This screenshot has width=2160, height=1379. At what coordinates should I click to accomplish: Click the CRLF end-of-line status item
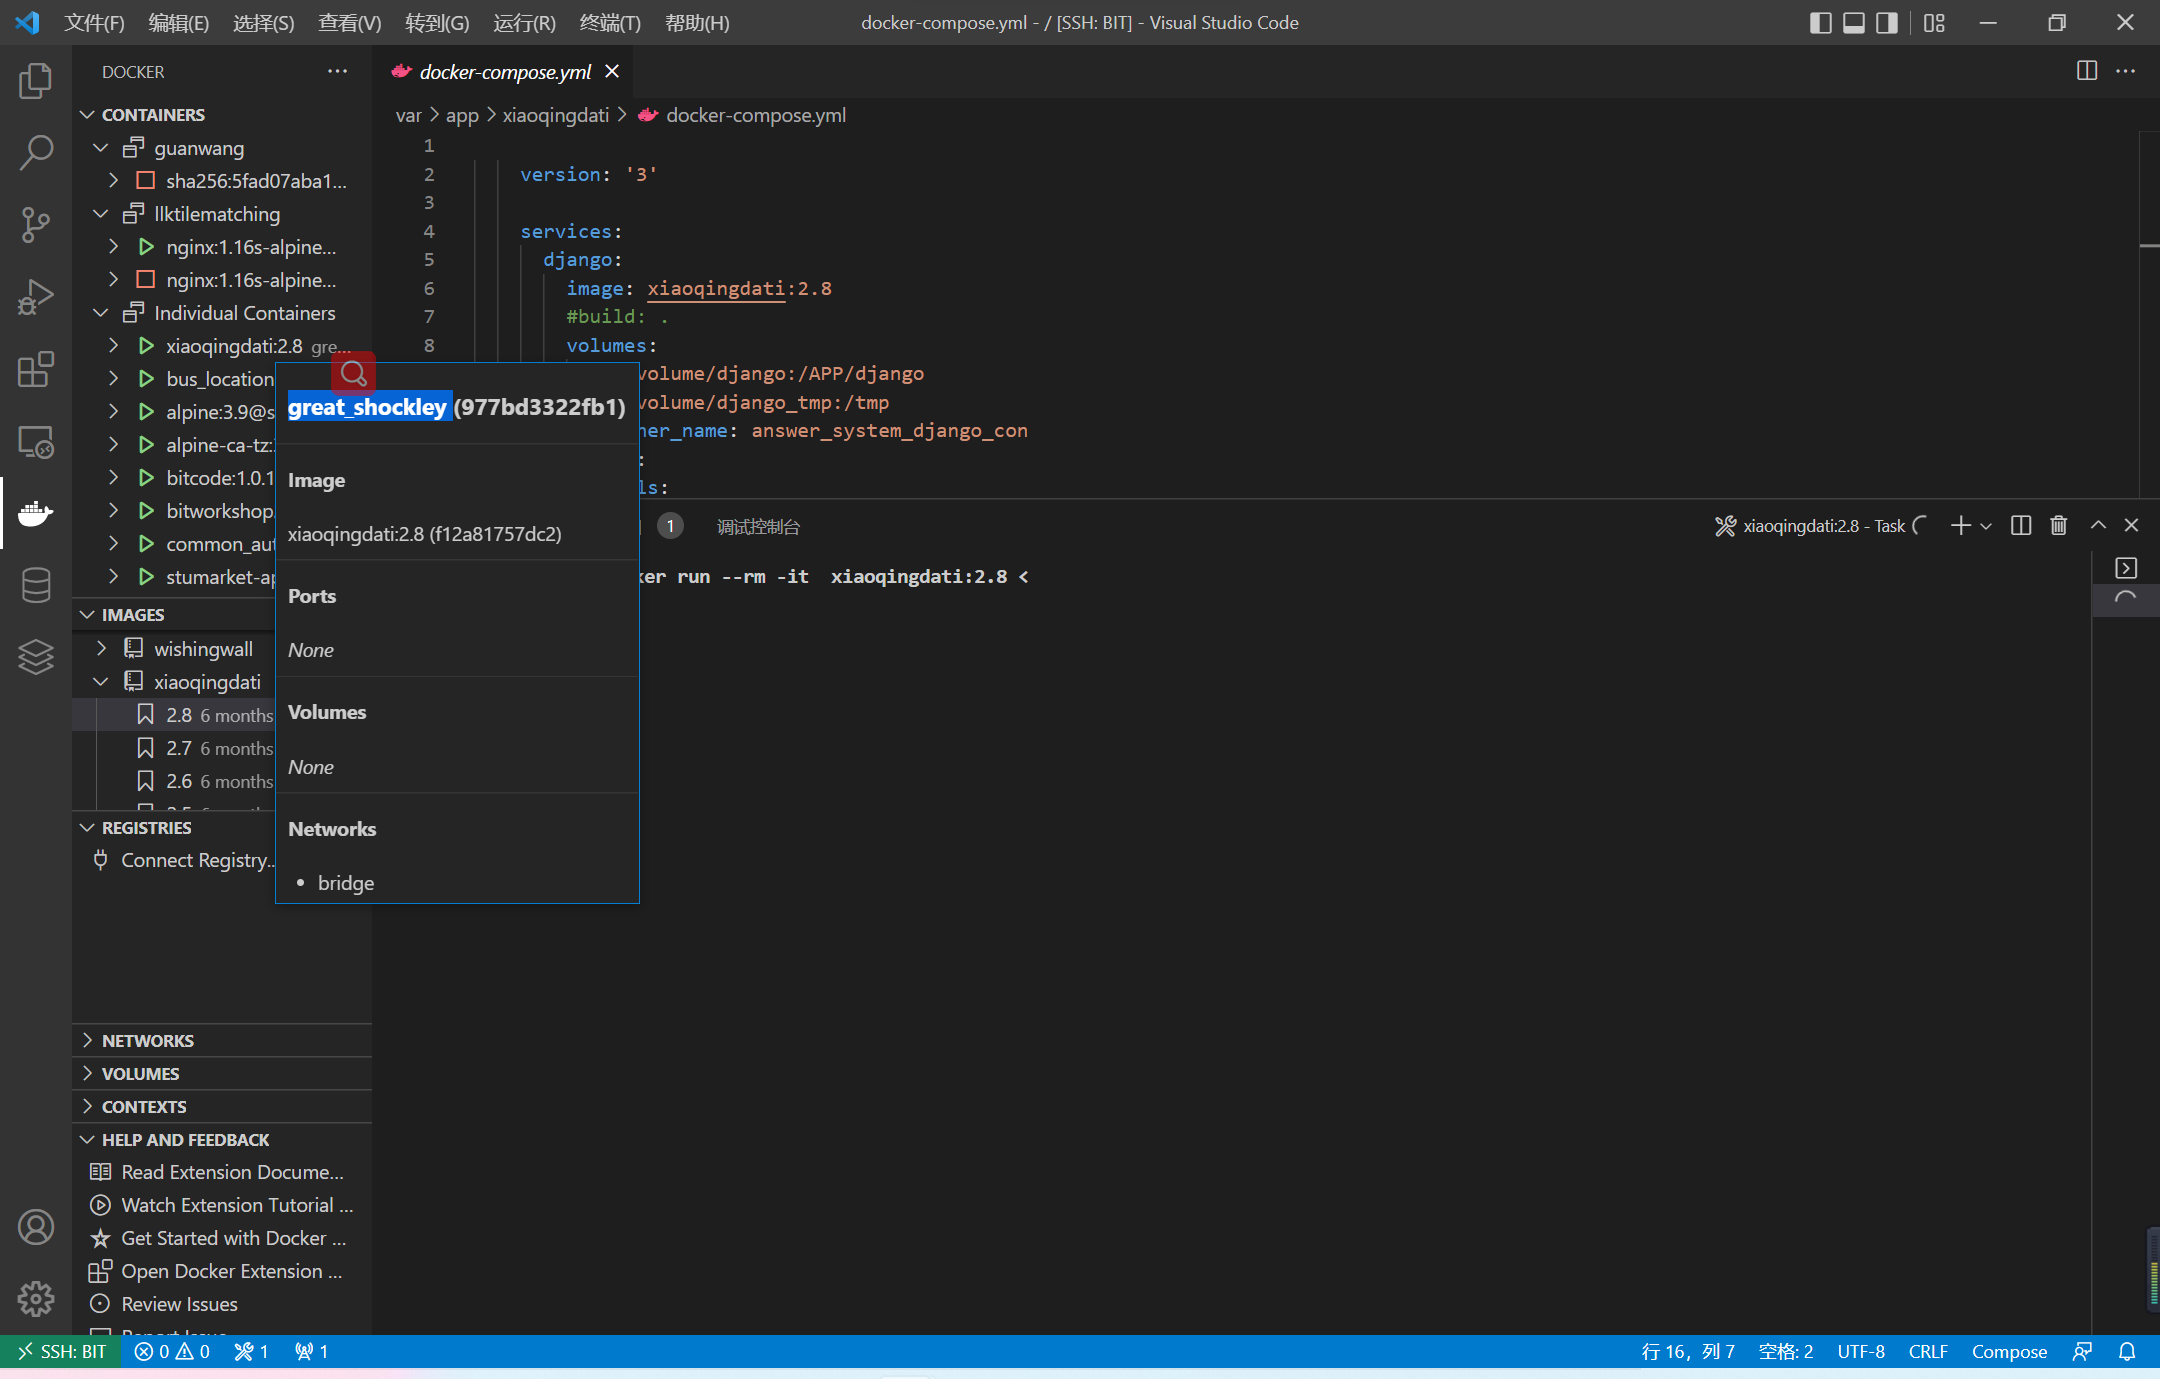pyautogui.click(x=1928, y=1351)
